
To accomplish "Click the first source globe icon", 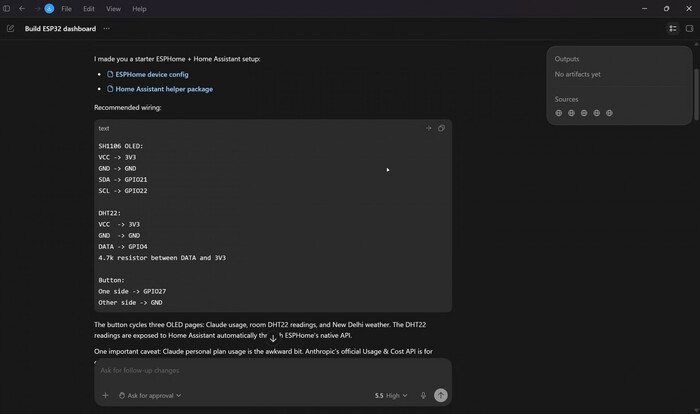I will (x=558, y=113).
